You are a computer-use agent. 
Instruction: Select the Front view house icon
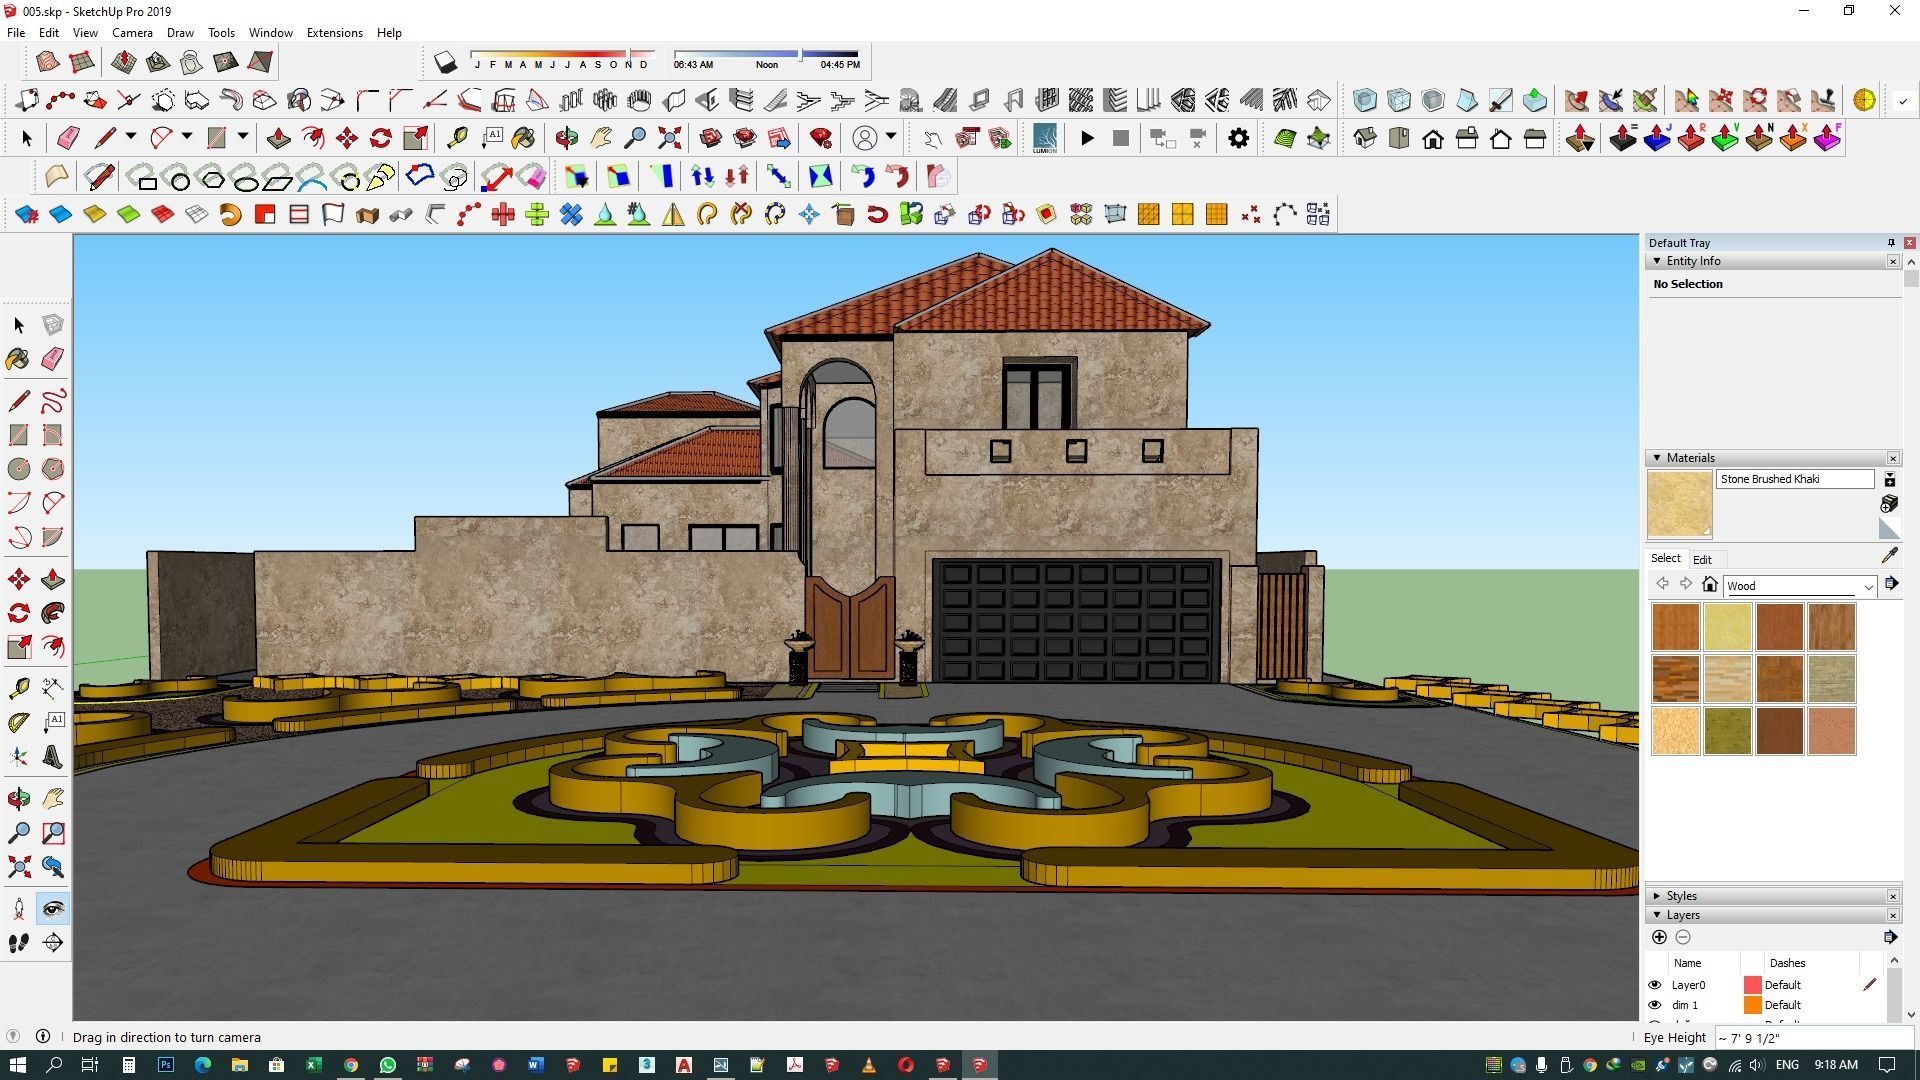point(1433,138)
